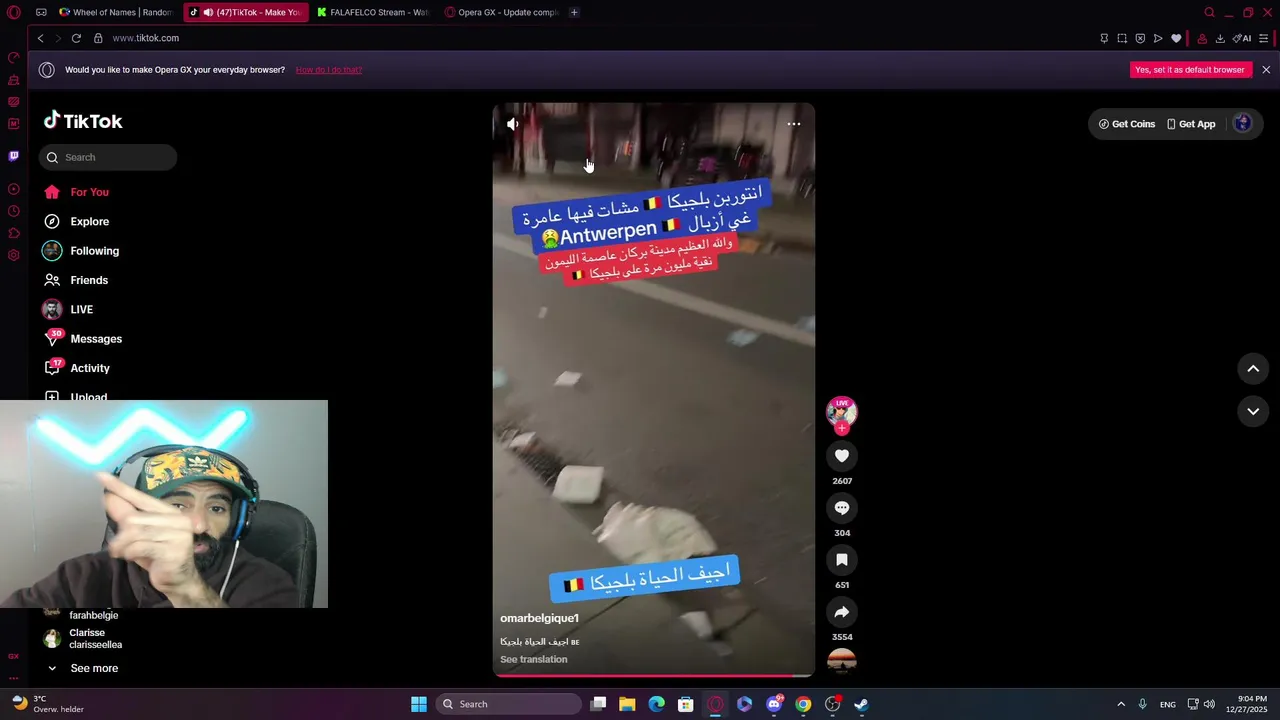Screen dimensions: 1280x720
Task: Open Opera tab search magnifier
Action: 1209,12
